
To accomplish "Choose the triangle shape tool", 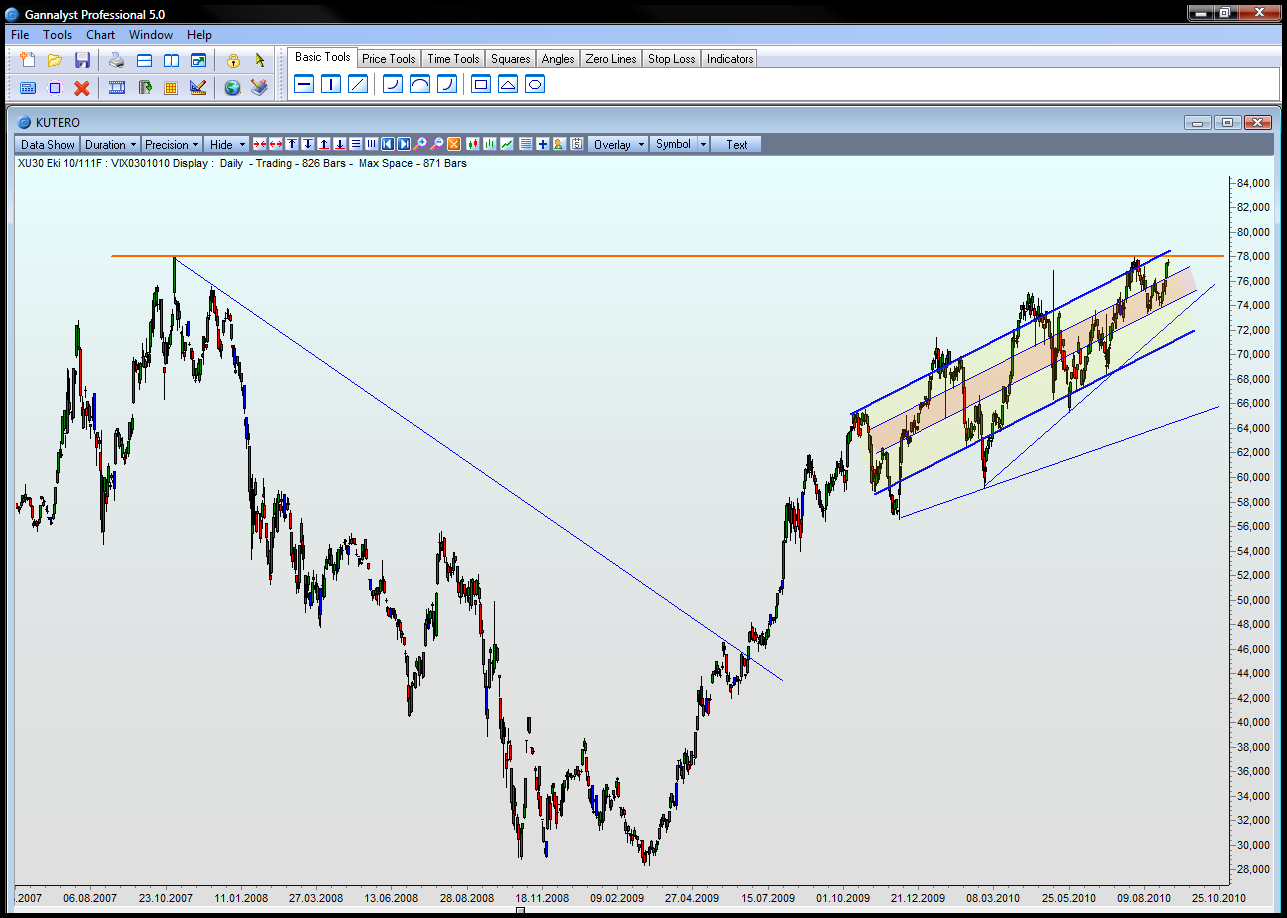I will click(x=508, y=84).
